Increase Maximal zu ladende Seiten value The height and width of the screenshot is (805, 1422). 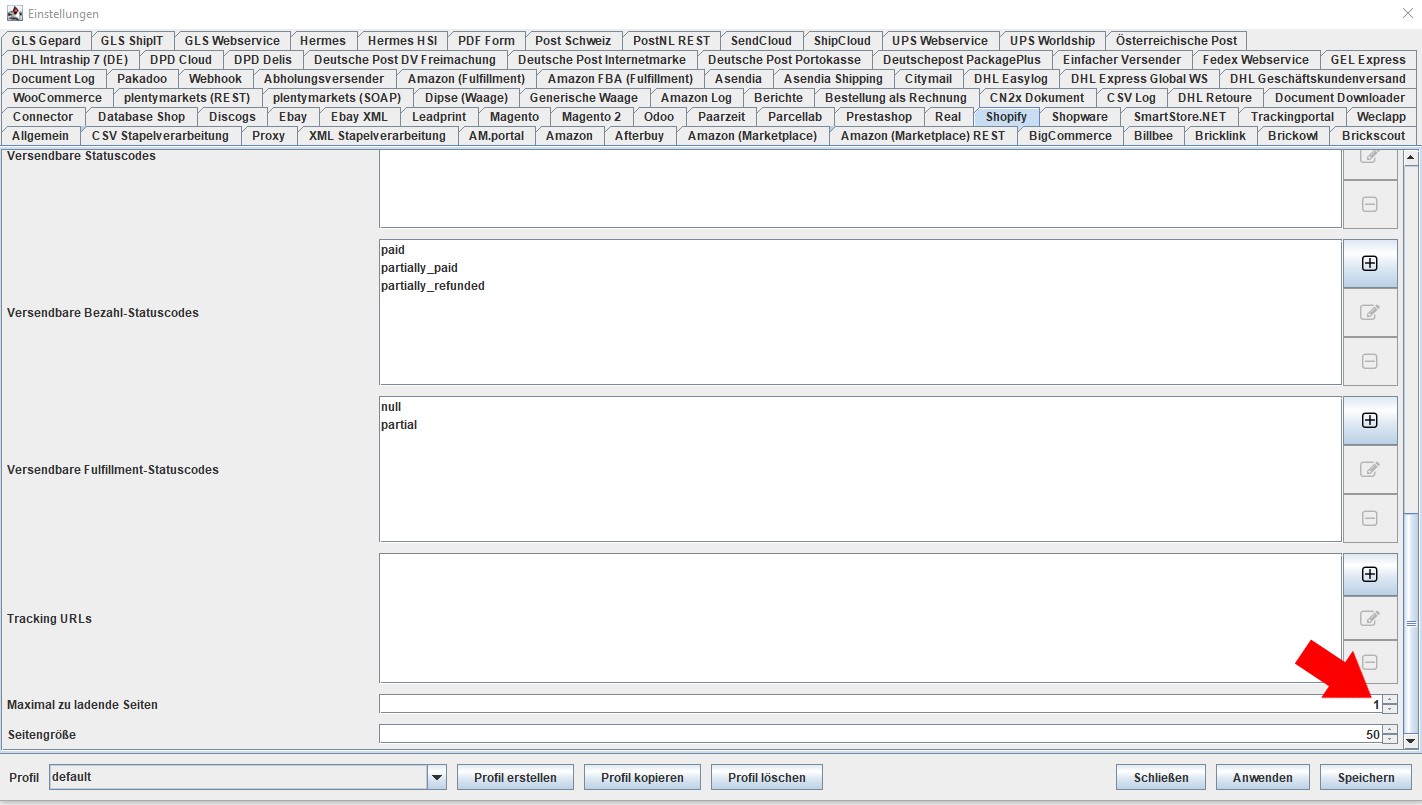click(1390, 699)
